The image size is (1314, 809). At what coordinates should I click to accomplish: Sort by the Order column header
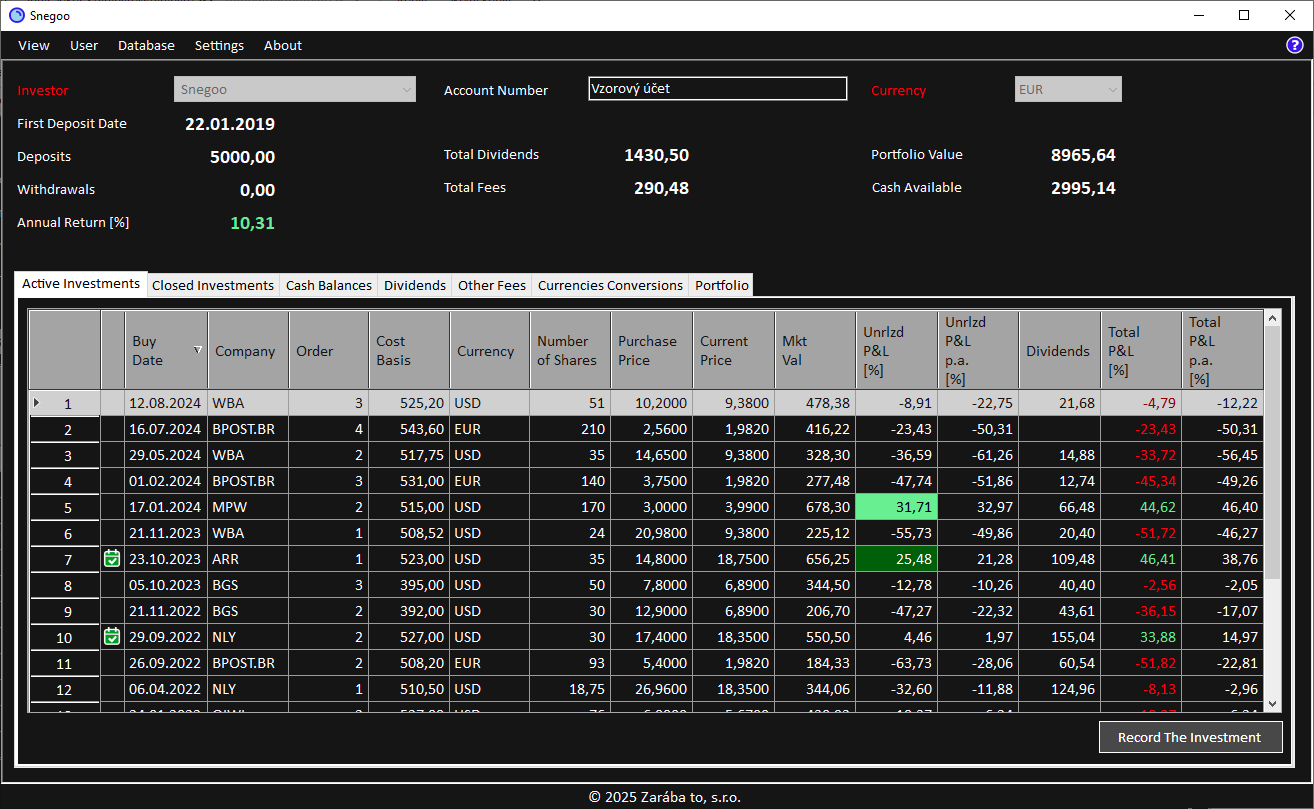pos(328,351)
